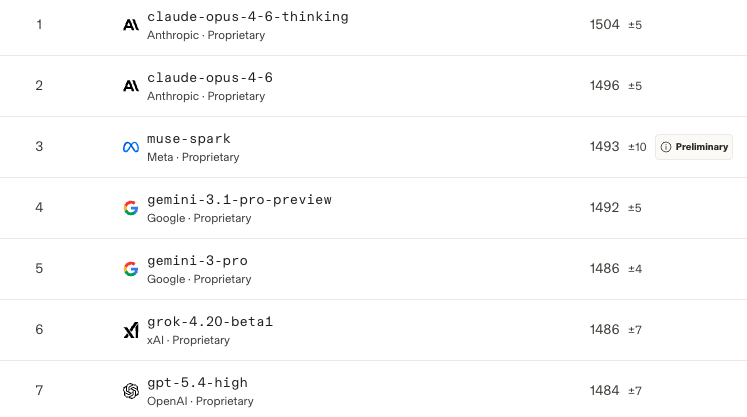747x417 pixels.
Task: Click the Google logo beside gemini-3.1-pro-preview
Action: click(x=130, y=208)
